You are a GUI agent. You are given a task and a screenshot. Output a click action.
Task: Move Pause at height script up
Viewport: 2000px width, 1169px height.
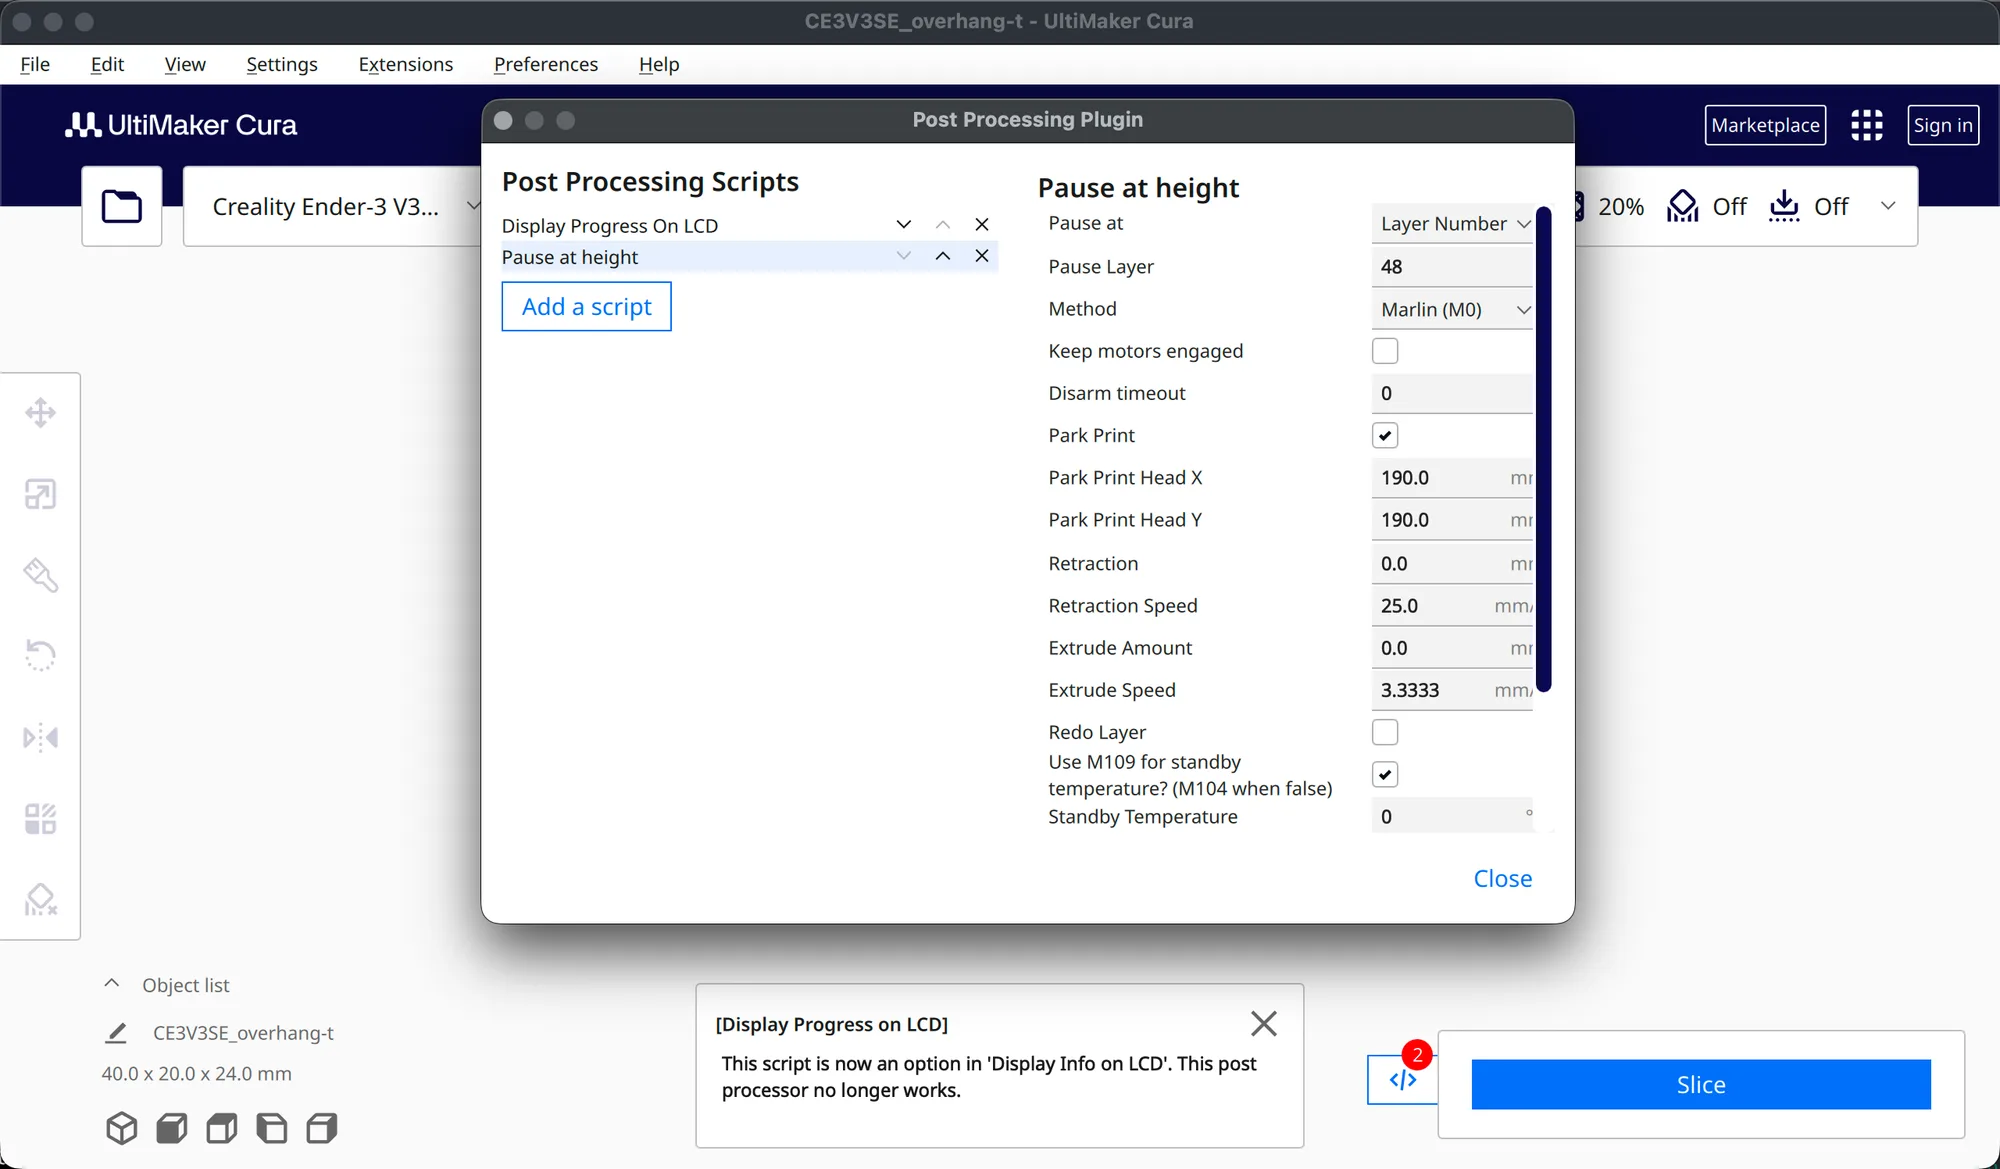coord(943,256)
